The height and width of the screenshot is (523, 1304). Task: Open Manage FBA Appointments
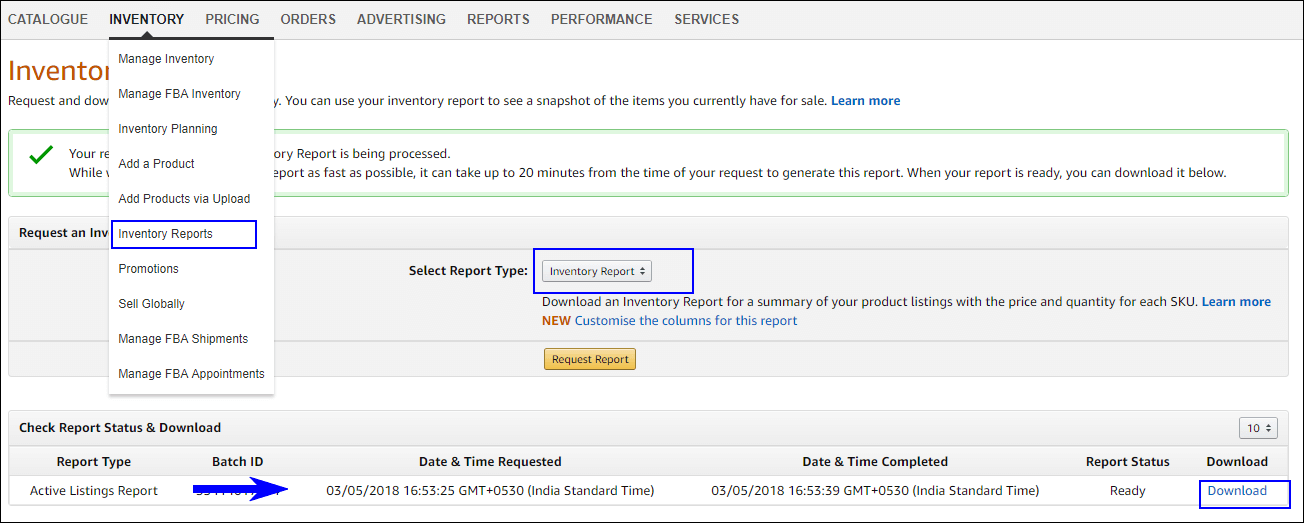191,374
